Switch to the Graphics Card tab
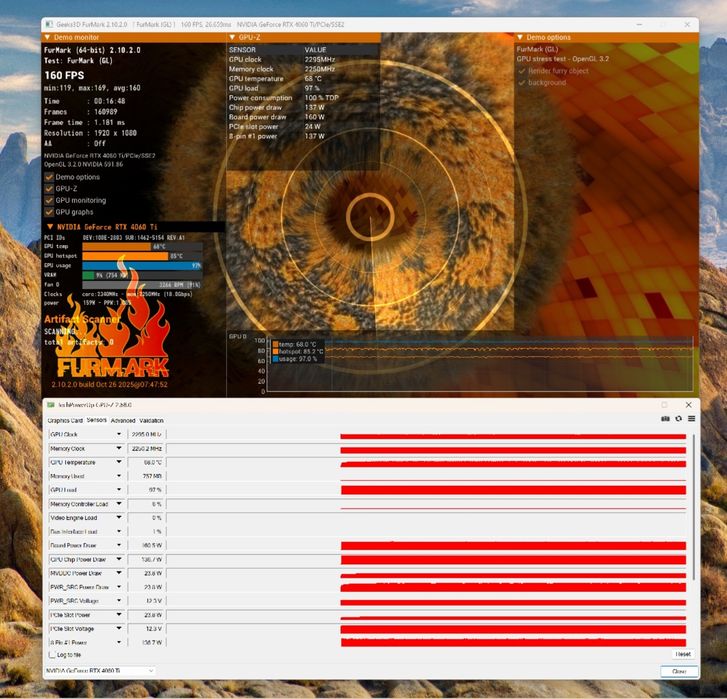 coord(65,420)
